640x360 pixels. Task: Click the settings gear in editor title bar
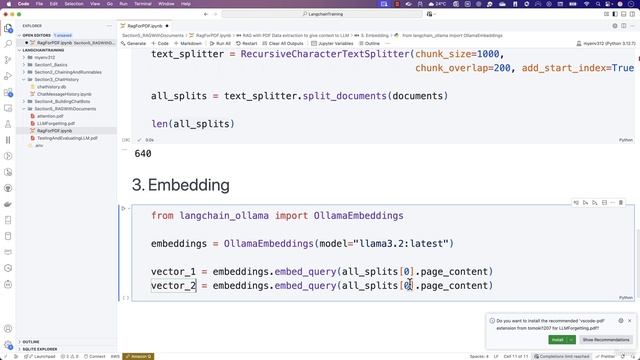615,26
